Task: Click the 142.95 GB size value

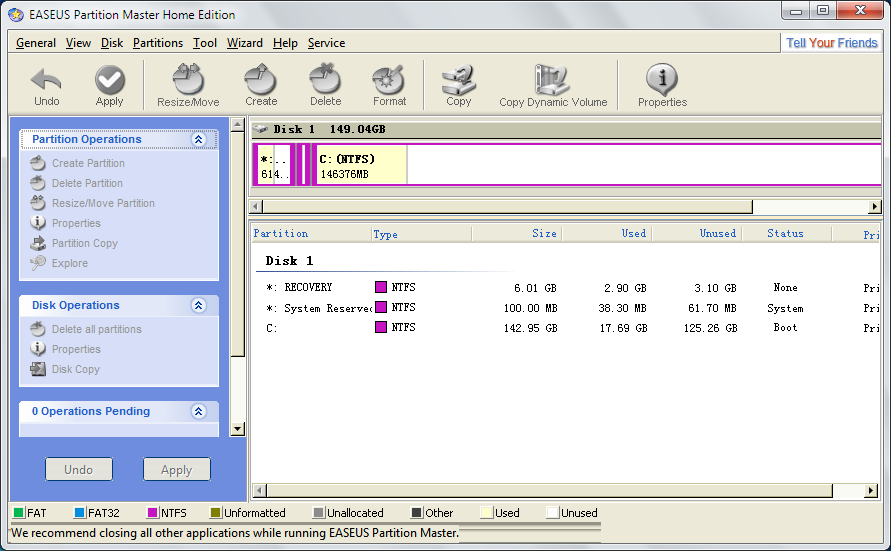Action: point(530,328)
